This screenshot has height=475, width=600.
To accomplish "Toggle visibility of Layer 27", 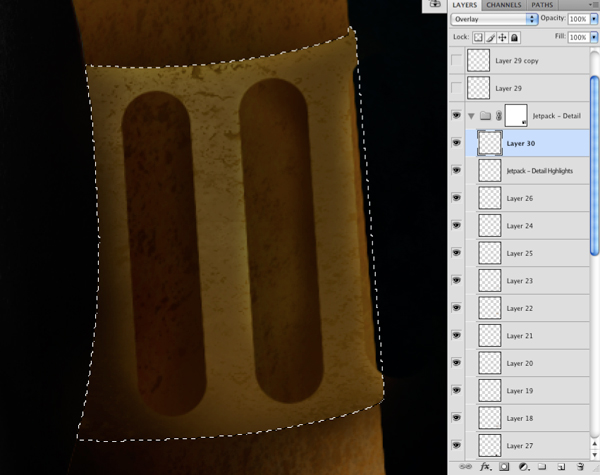I will pos(457,446).
